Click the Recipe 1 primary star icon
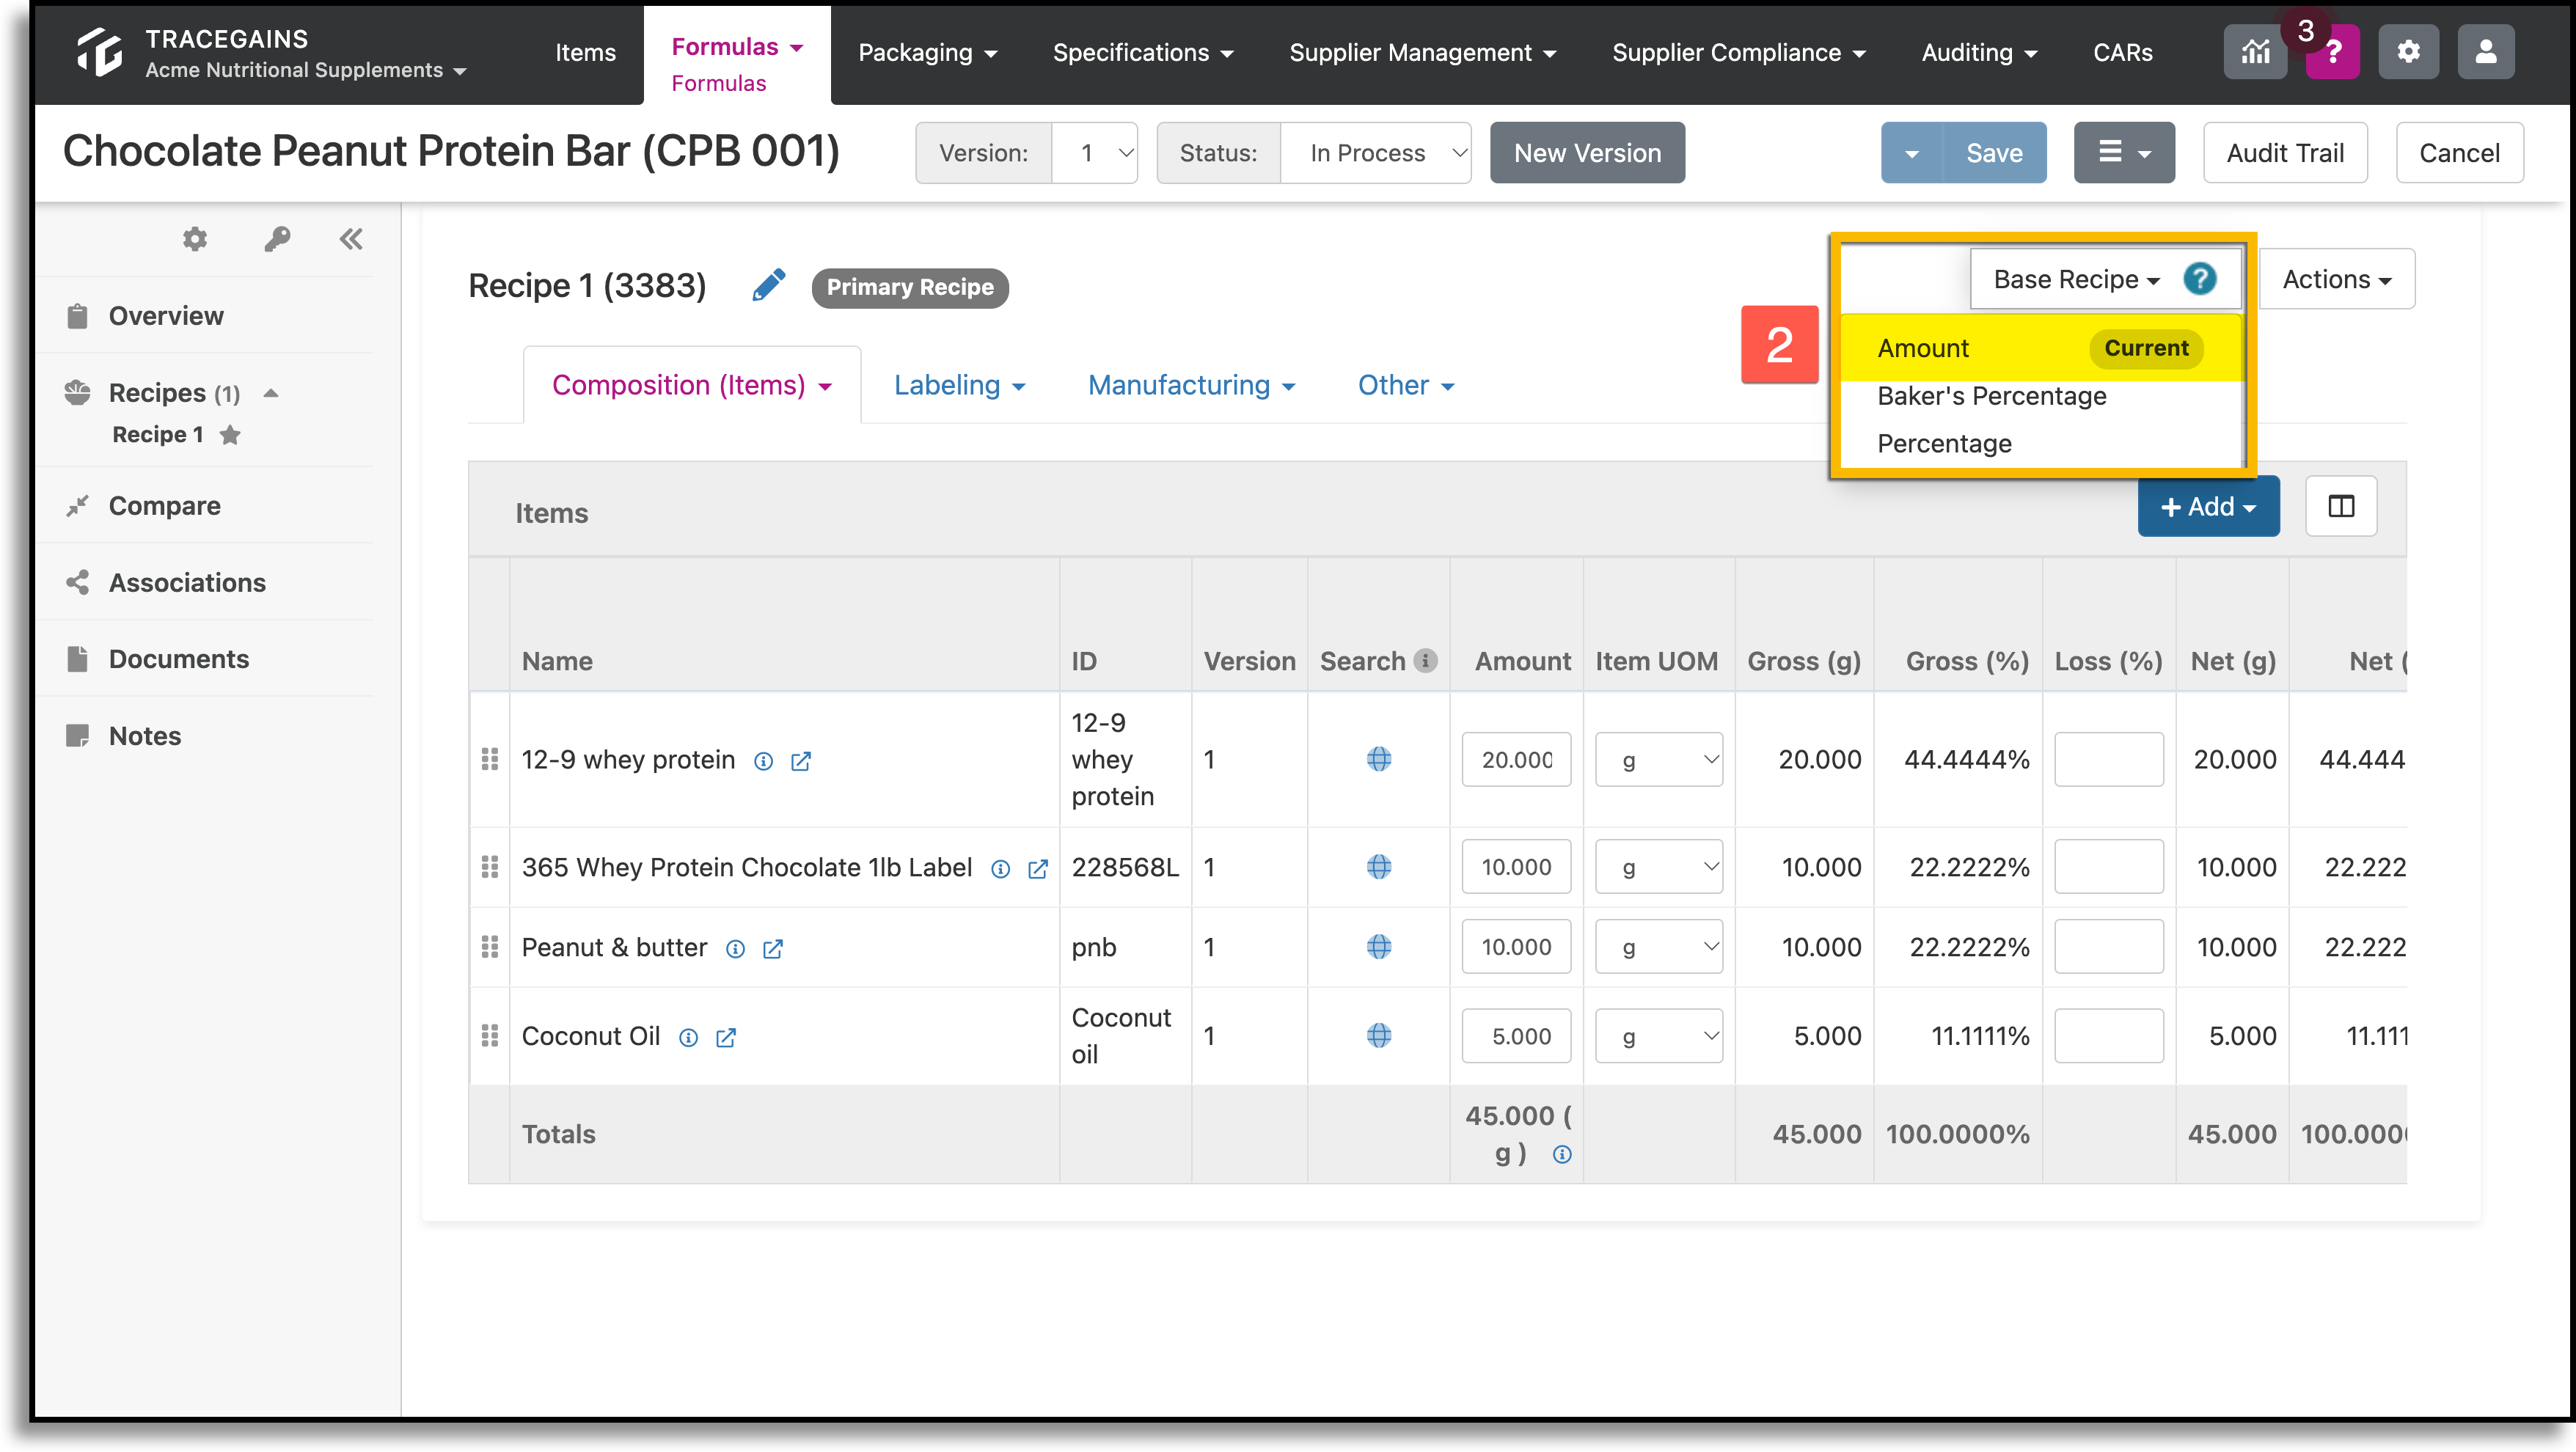The image size is (2576, 1452). tap(230, 434)
